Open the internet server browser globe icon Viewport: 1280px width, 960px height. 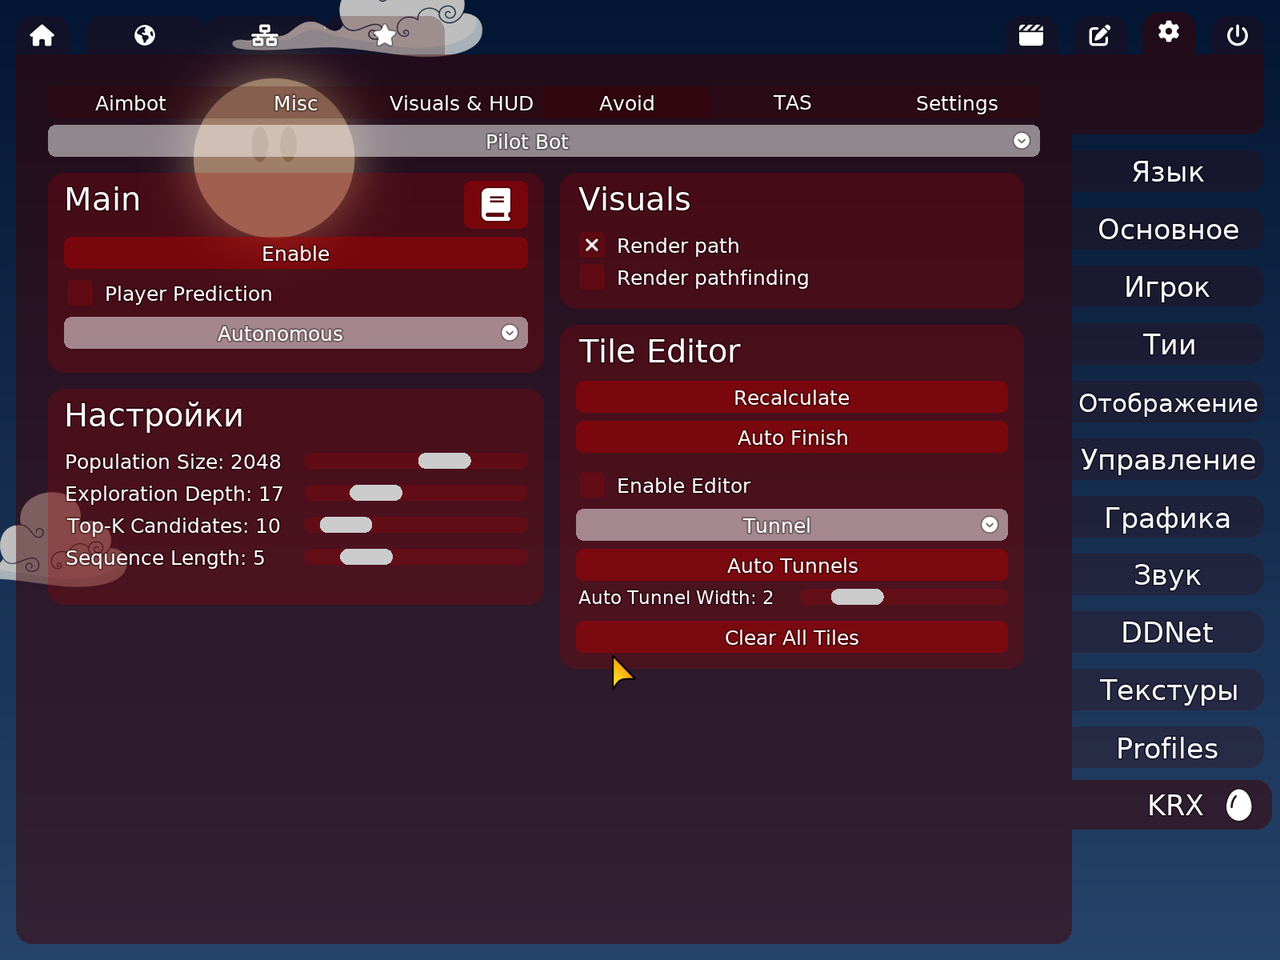[x=145, y=36]
